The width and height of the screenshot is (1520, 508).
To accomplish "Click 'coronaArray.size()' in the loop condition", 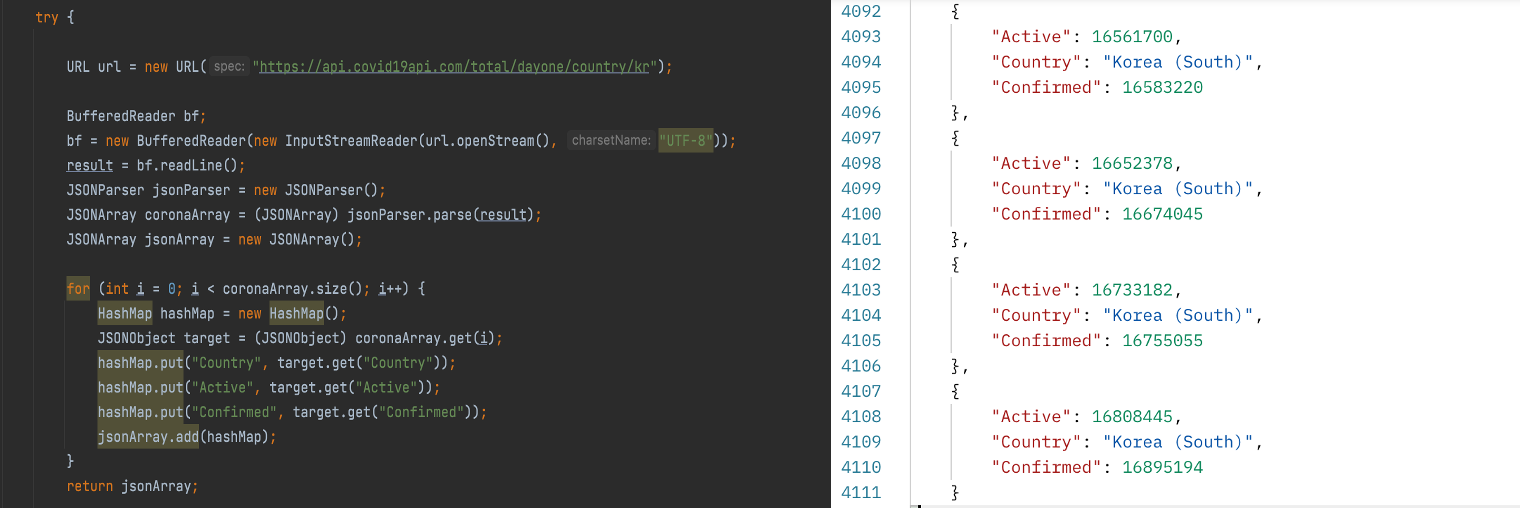I will (292, 289).
